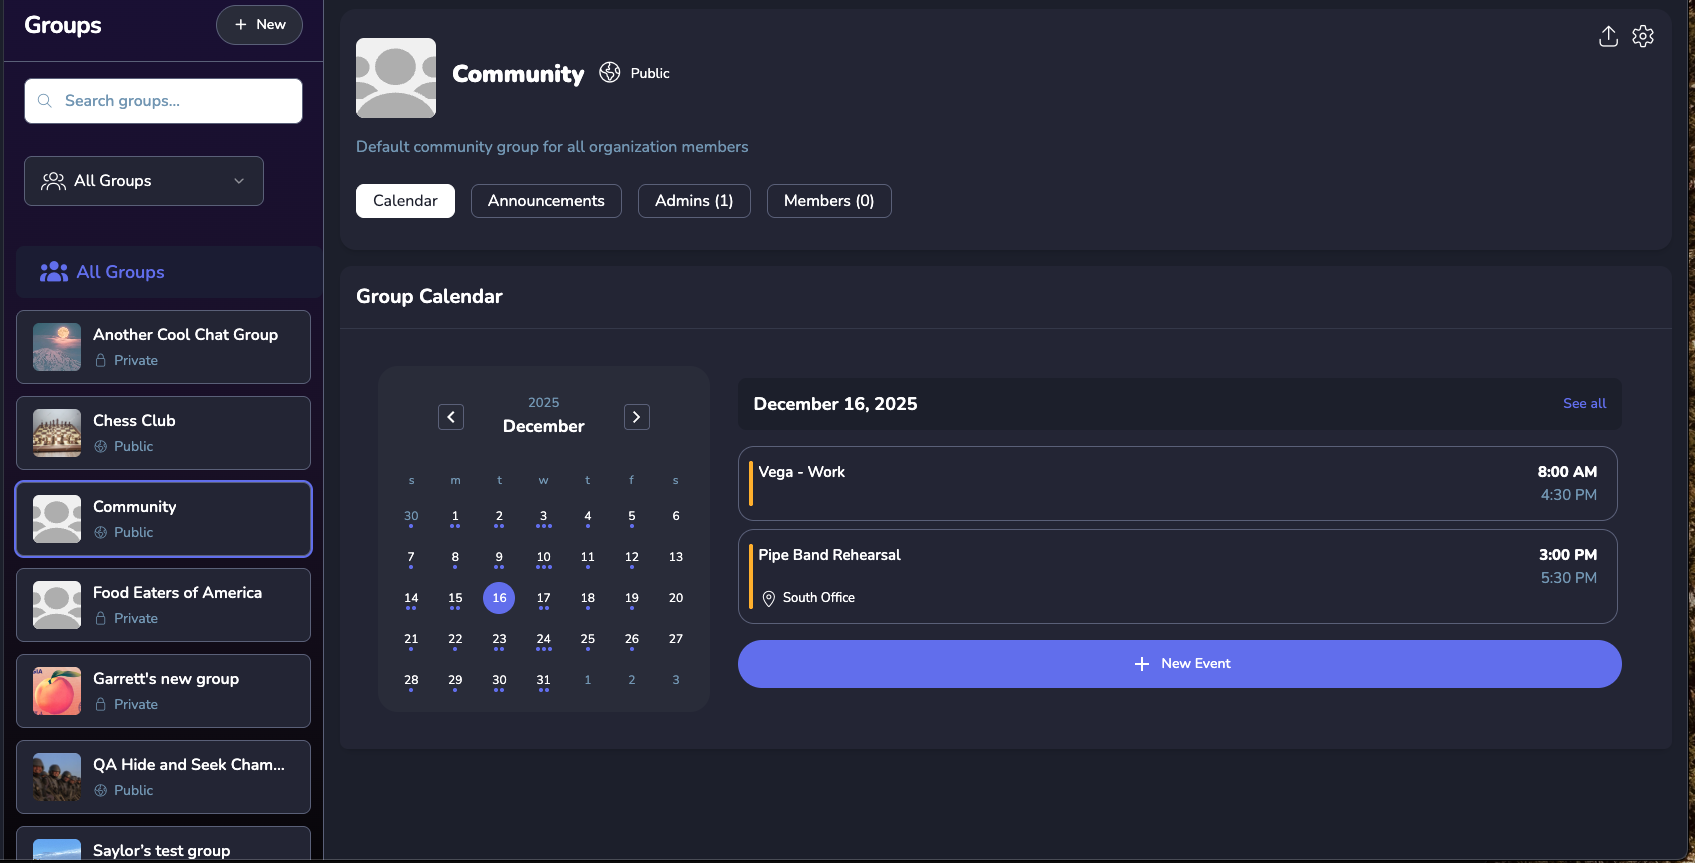Click the South Office location pin icon
Image resolution: width=1695 pixels, height=863 pixels.
point(769,598)
